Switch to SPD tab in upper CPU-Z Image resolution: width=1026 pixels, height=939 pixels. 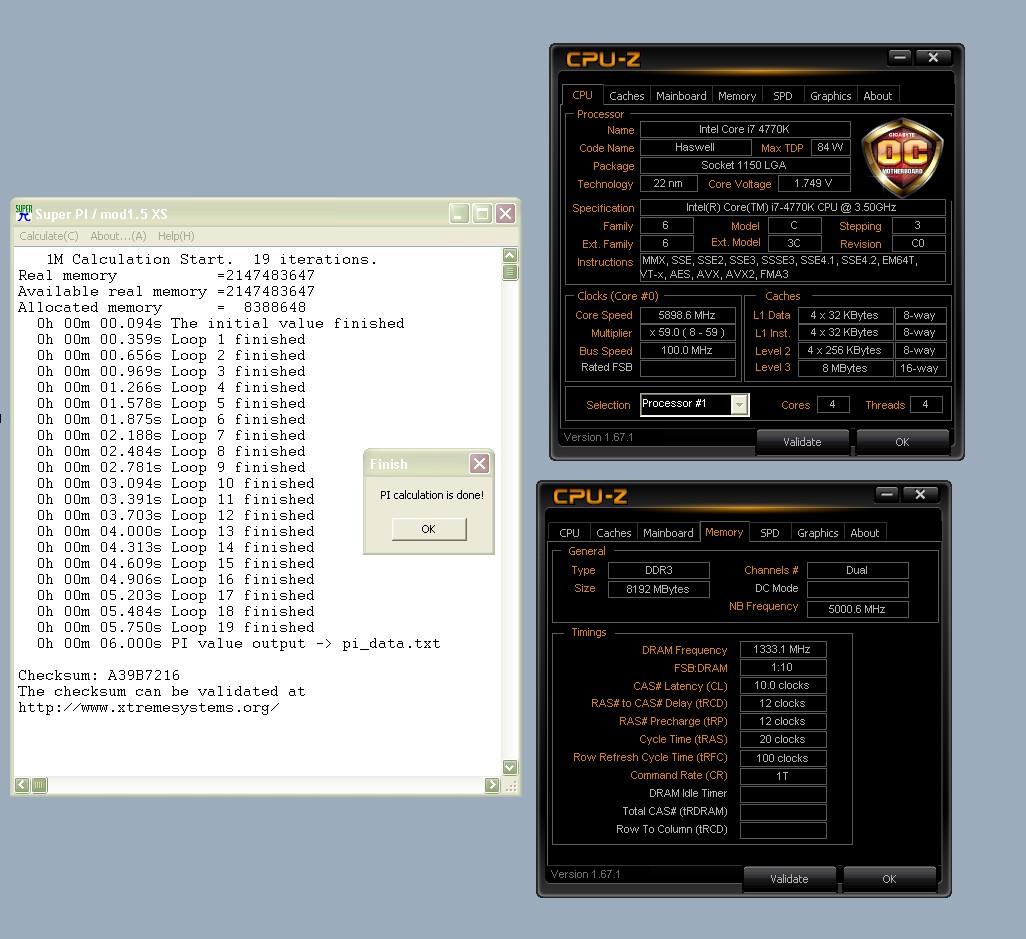[x=783, y=96]
